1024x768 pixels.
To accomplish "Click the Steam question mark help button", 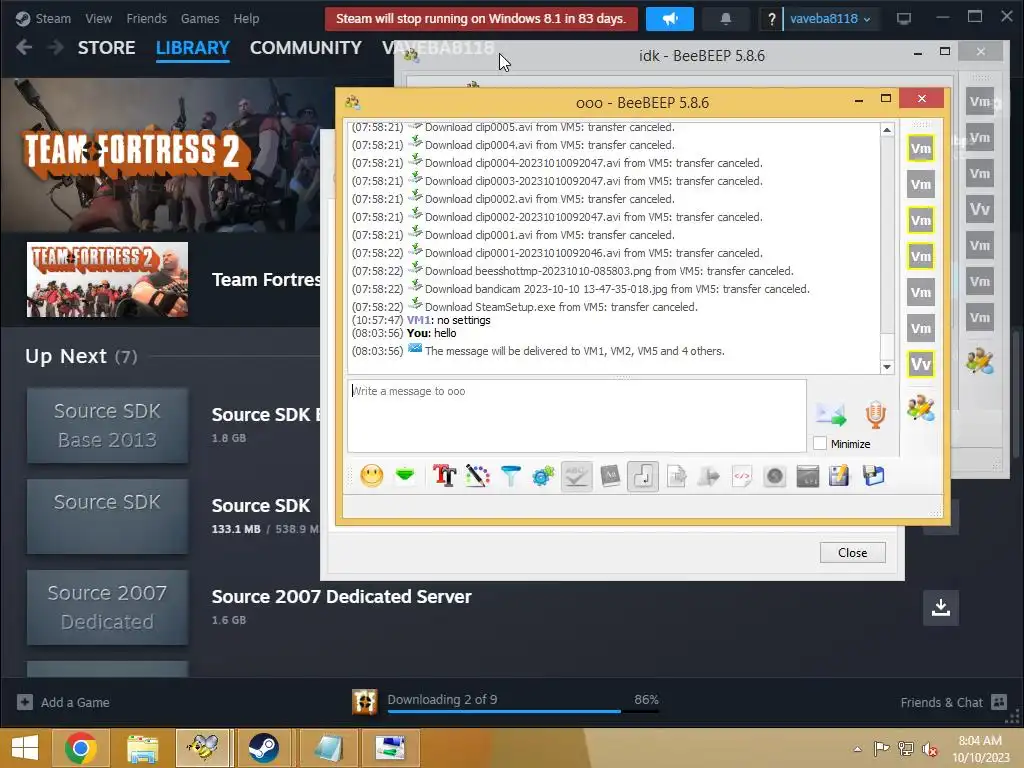I will 771,19.
